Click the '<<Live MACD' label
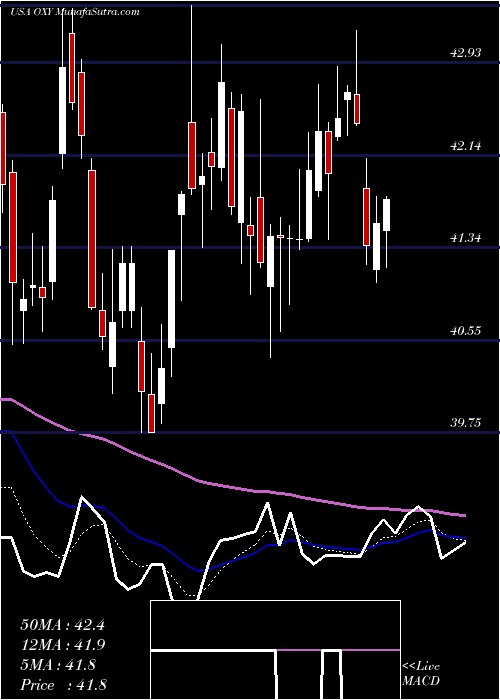The image size is (500, 700). 421,674
